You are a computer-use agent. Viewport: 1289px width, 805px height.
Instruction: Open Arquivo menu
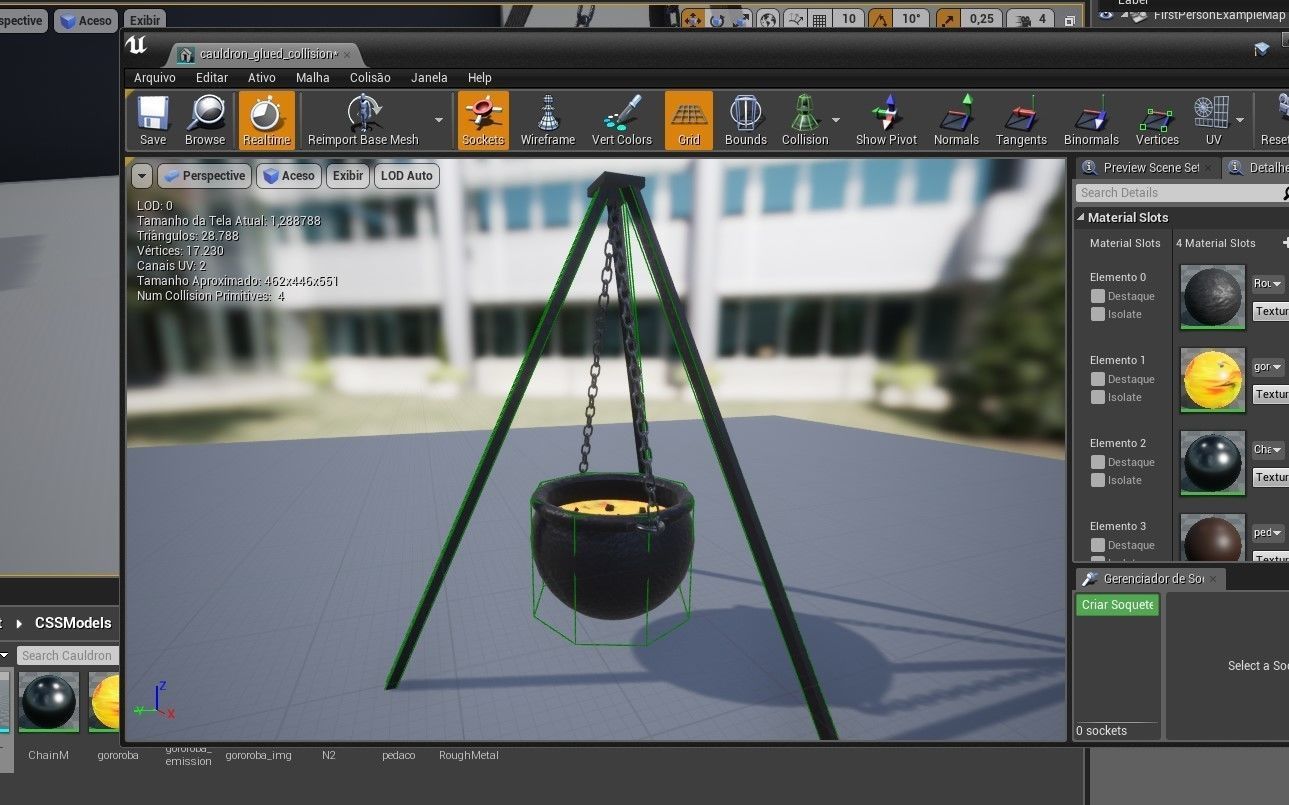[155, 77]
